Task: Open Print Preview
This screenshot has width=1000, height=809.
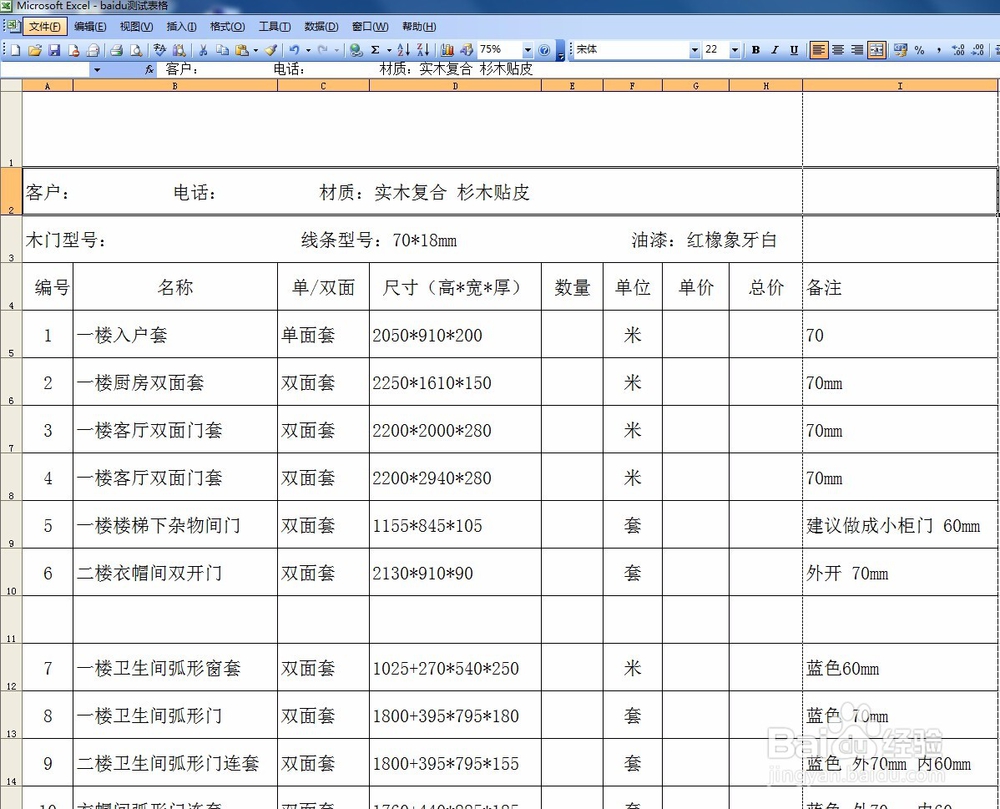Action: click(x=136, y=50)
